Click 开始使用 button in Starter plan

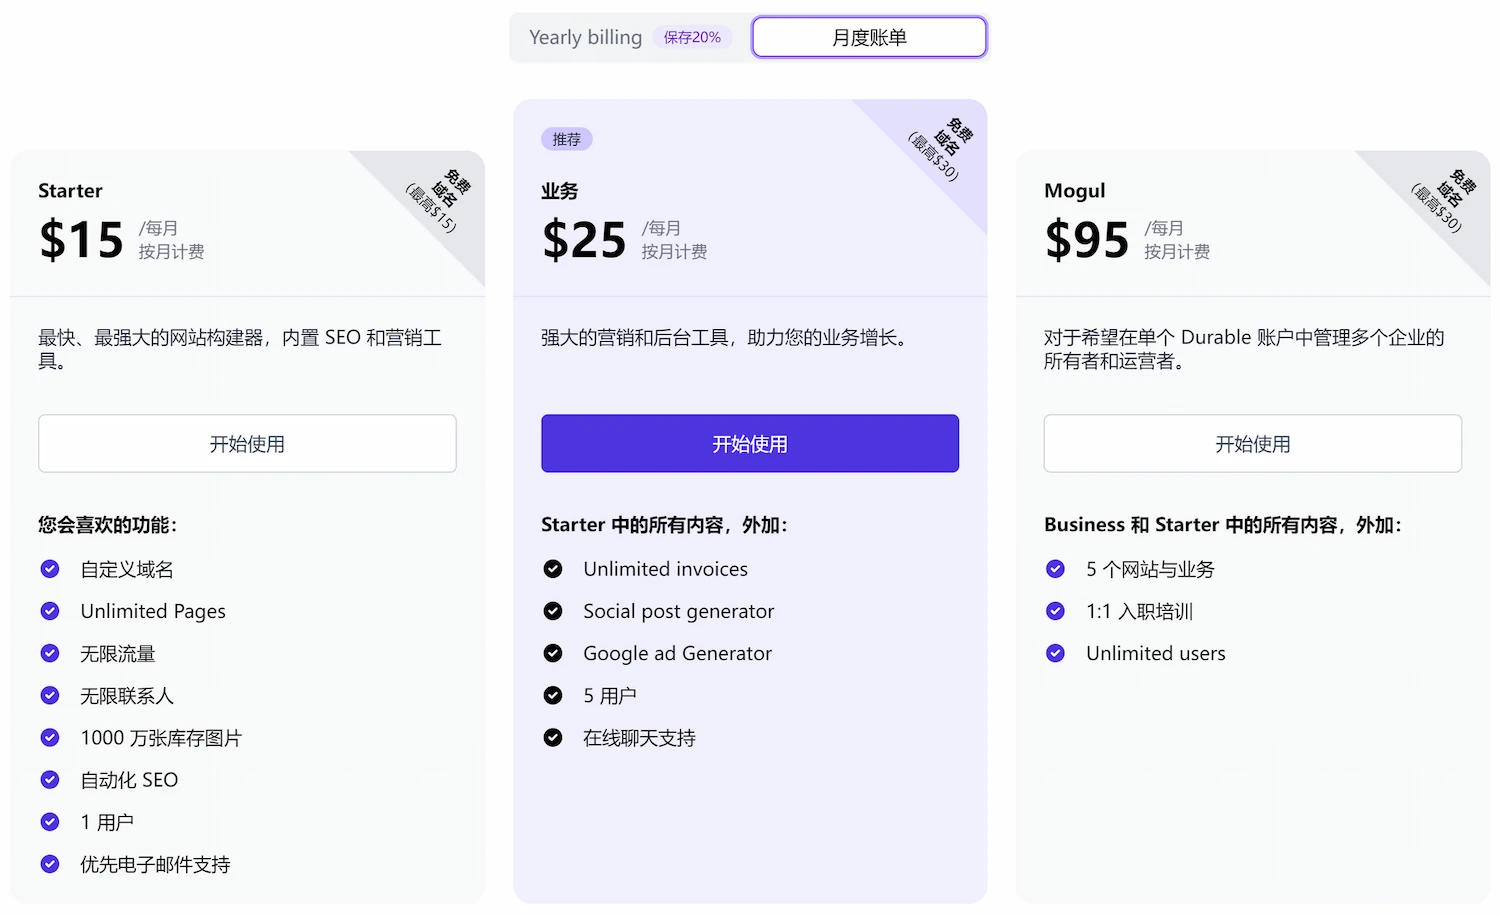[x=247, y=444]
